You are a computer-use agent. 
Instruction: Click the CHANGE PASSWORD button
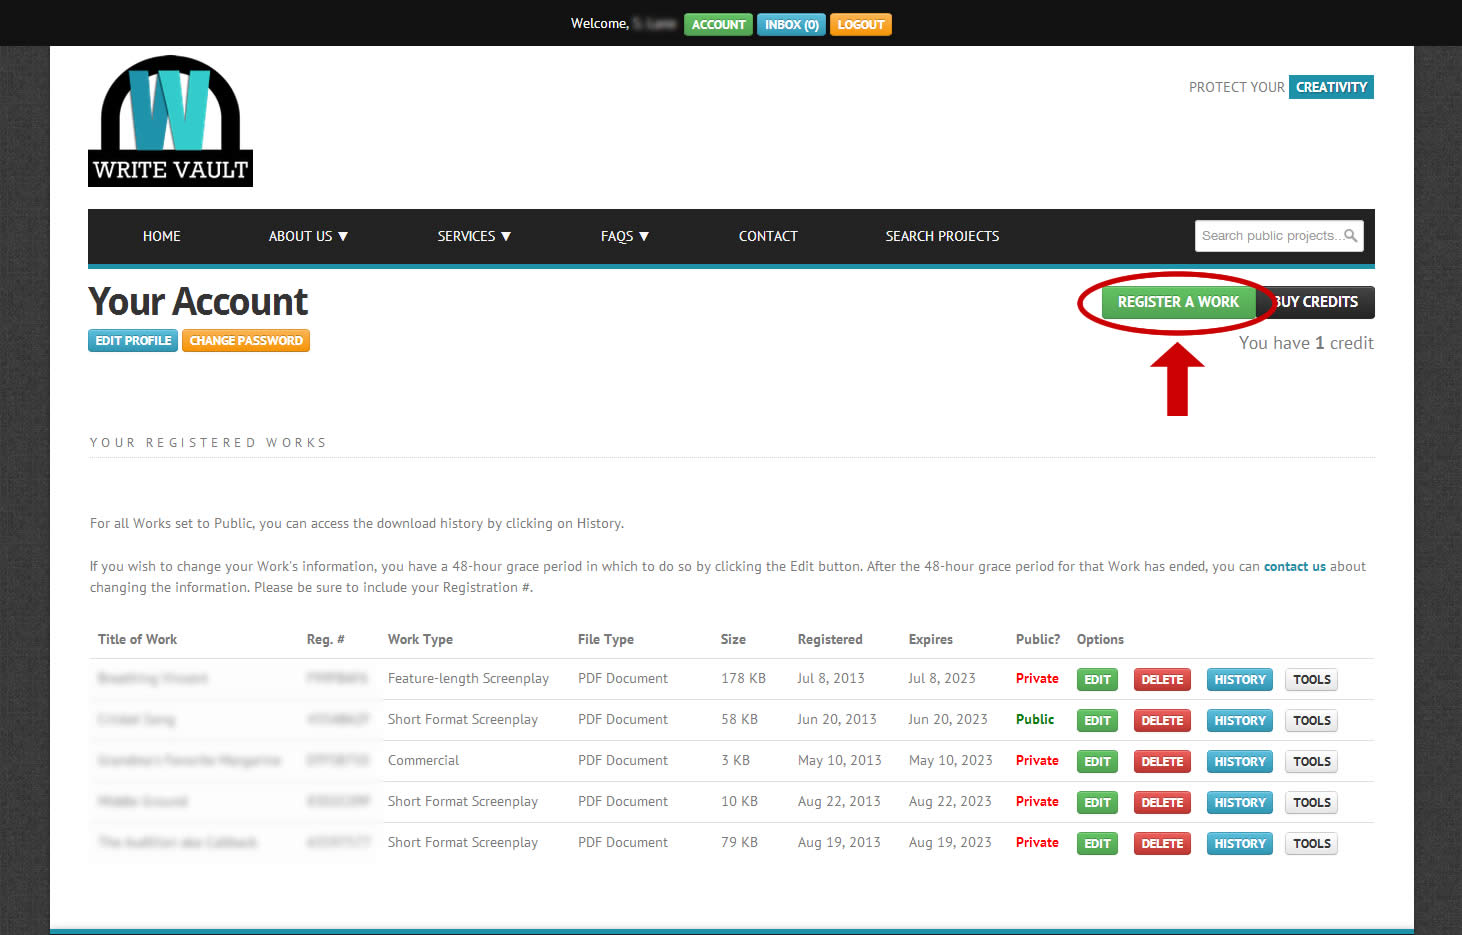(x=246, y=340)
